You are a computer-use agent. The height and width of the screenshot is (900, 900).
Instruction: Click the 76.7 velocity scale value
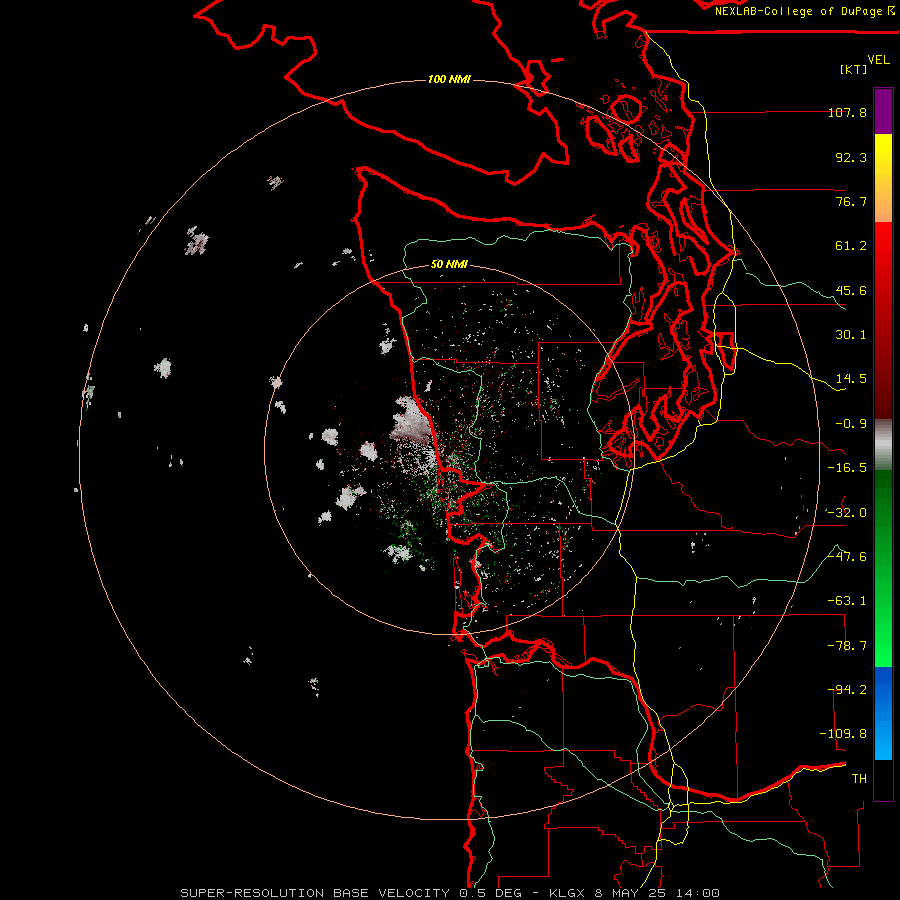tap(851, 201)
